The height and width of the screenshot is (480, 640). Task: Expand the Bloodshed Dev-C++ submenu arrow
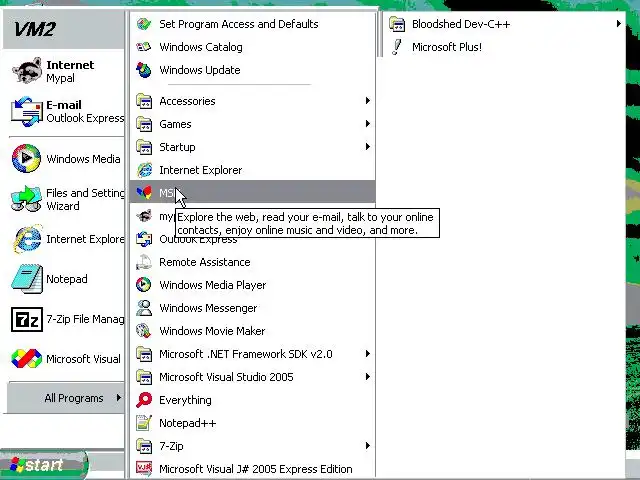(x=618, y=24)
